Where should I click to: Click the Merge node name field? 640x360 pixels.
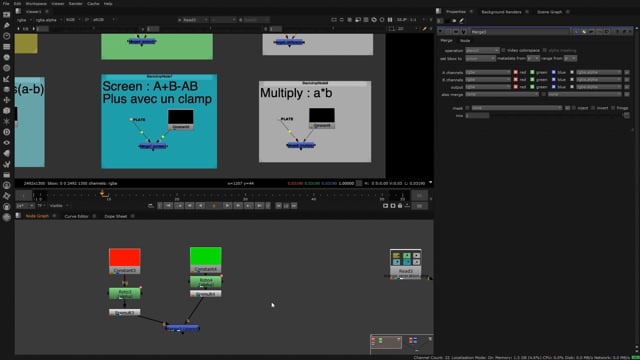point(519,32)
